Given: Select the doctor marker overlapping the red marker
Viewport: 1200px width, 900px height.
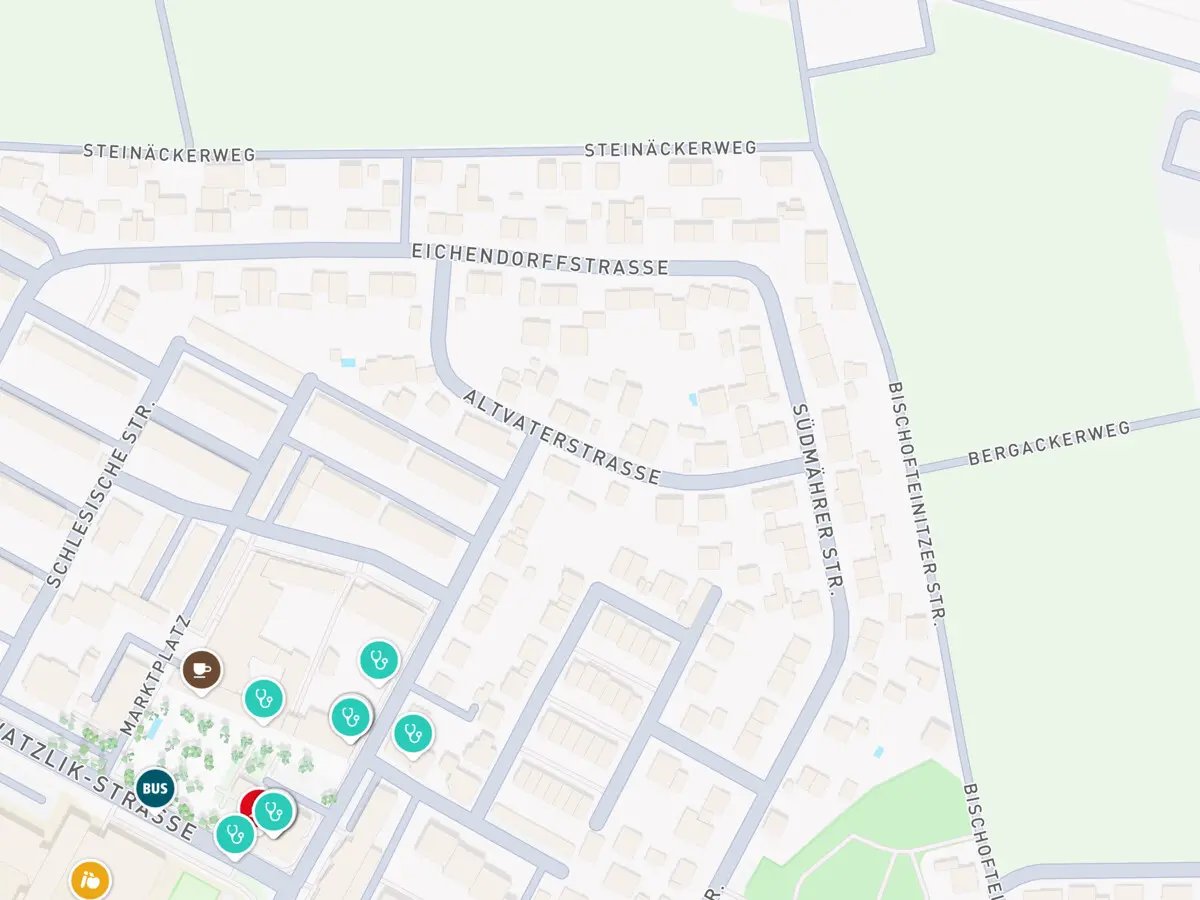Looking at the screenshot, I should [272, 811].
